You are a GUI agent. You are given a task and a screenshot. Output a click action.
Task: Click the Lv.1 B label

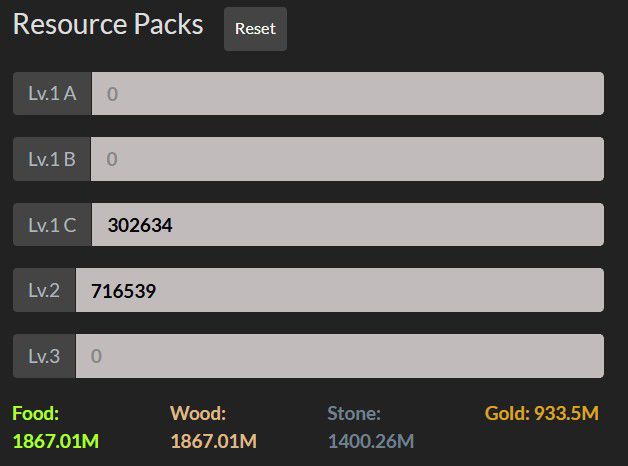pyautogui.click(x=52, y=159)
